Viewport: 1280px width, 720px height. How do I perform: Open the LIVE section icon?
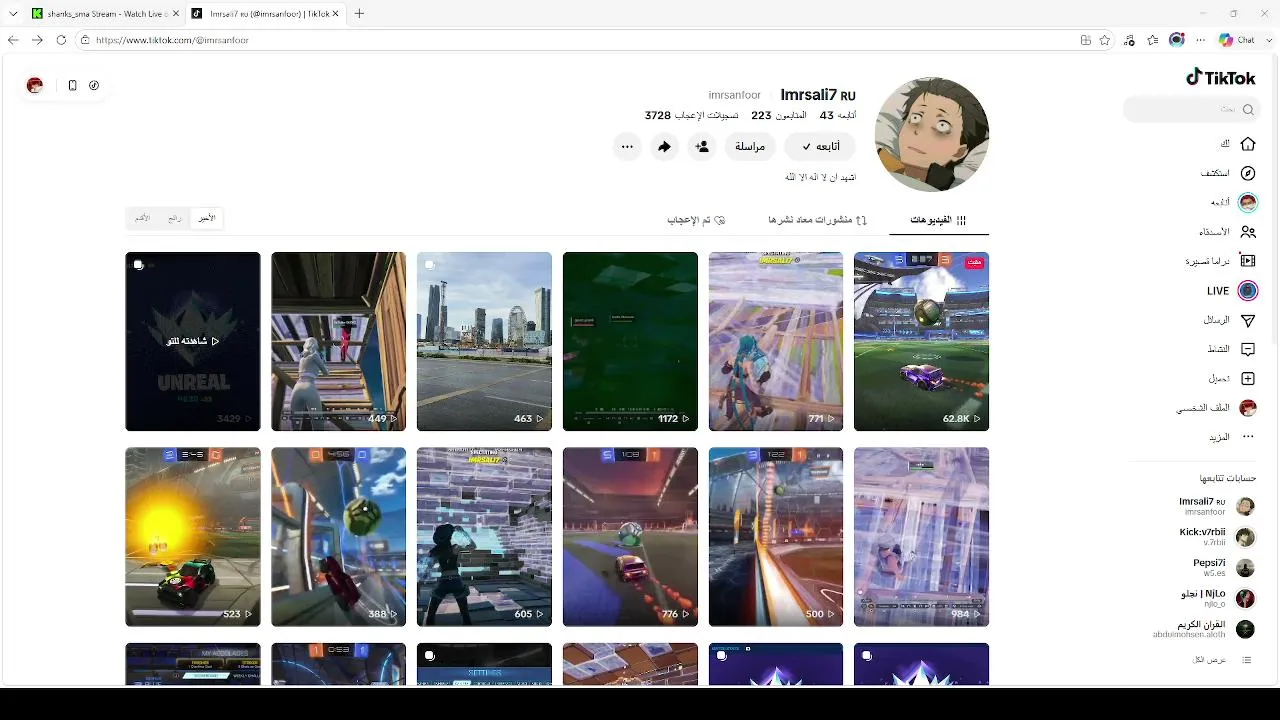1247,291
